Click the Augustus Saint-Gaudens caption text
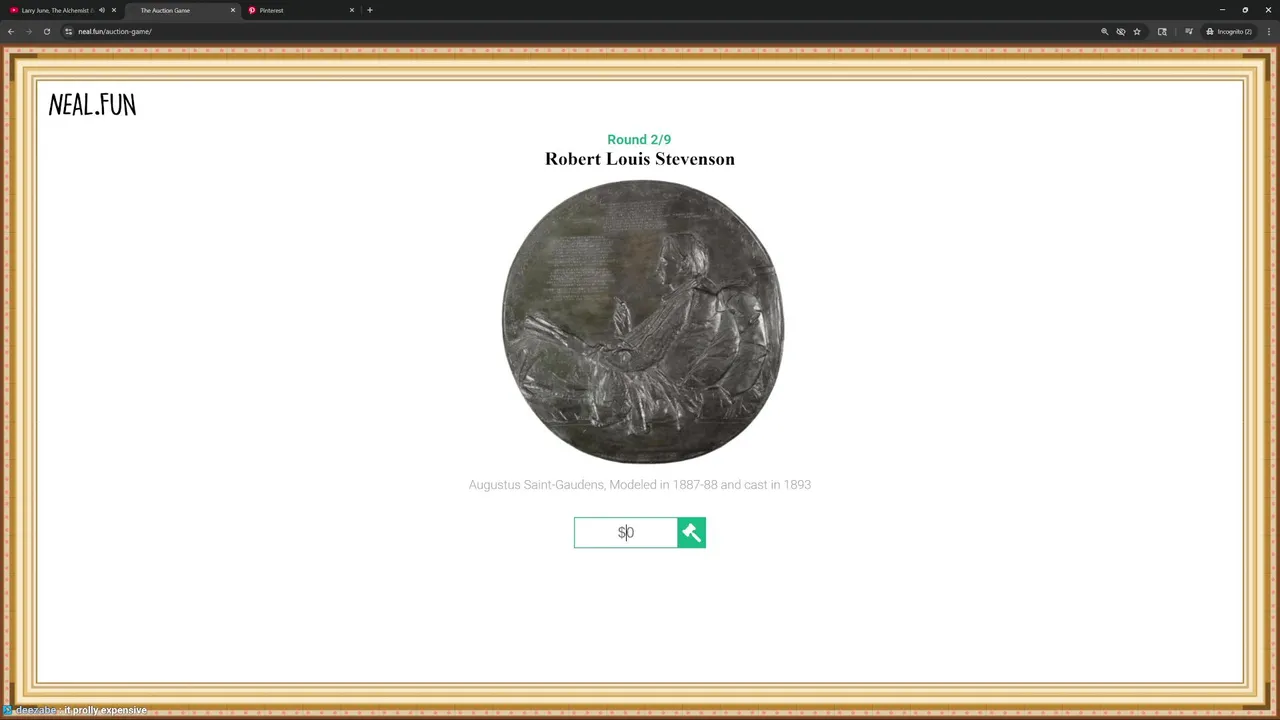This screenshot has height=720, width=1280. 640,485
